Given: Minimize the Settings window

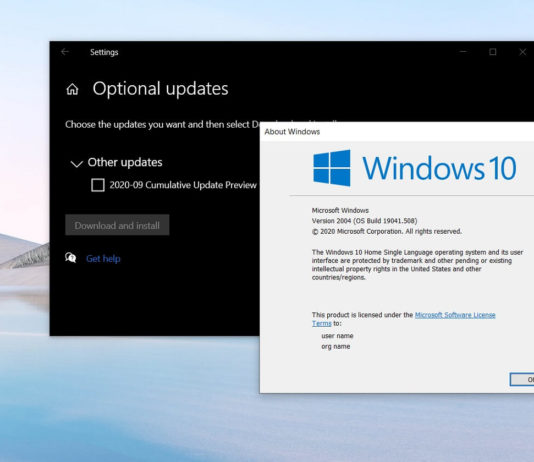Looking at the screenshot, I should point(463,52).
